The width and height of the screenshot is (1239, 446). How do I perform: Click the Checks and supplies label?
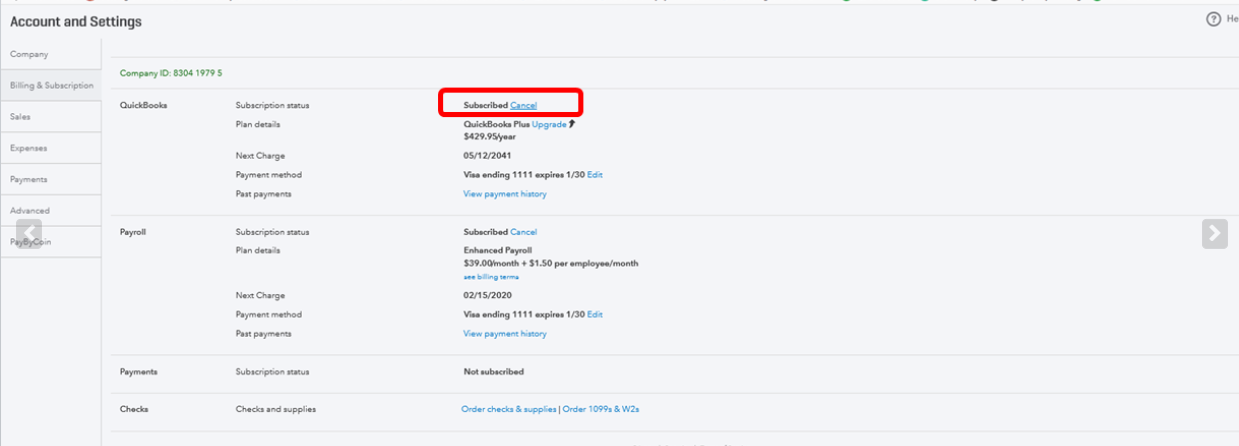coord(276,409)
